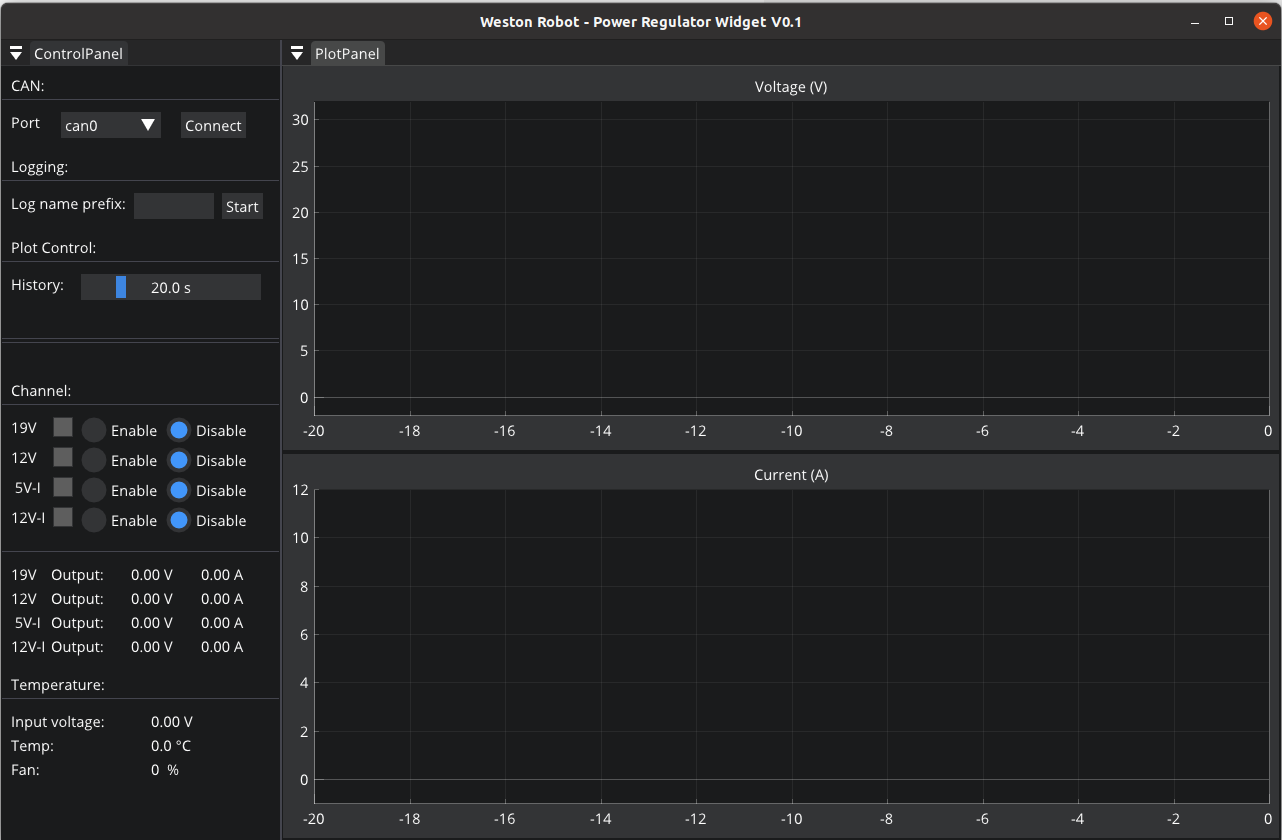Click the Voltage plot area
1282x840 pixels.
[791, 258]
